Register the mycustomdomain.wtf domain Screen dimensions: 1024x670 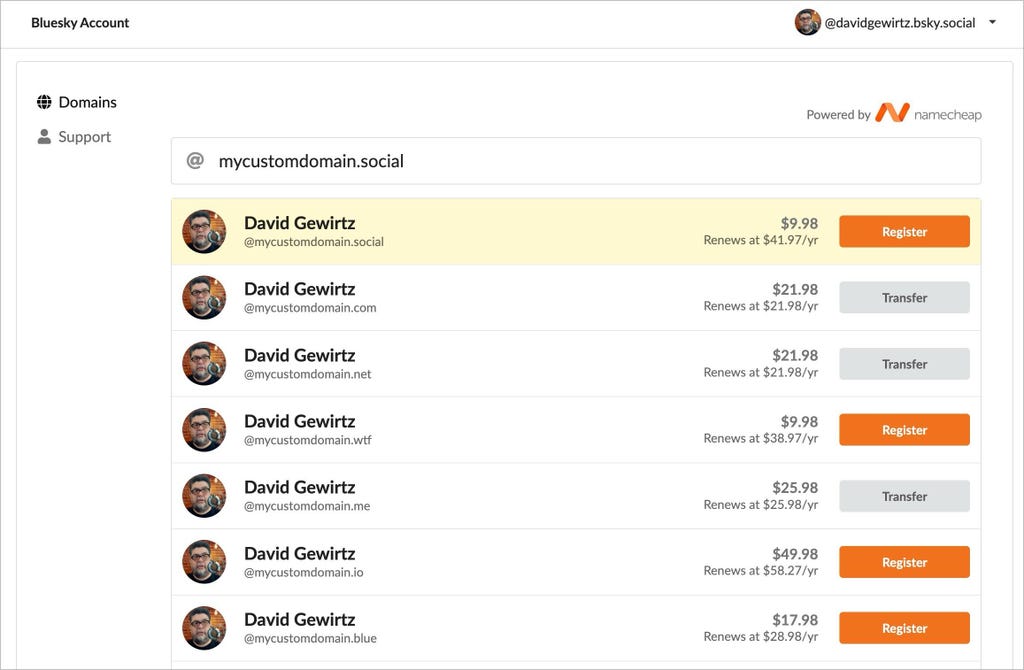coord(904,430)
